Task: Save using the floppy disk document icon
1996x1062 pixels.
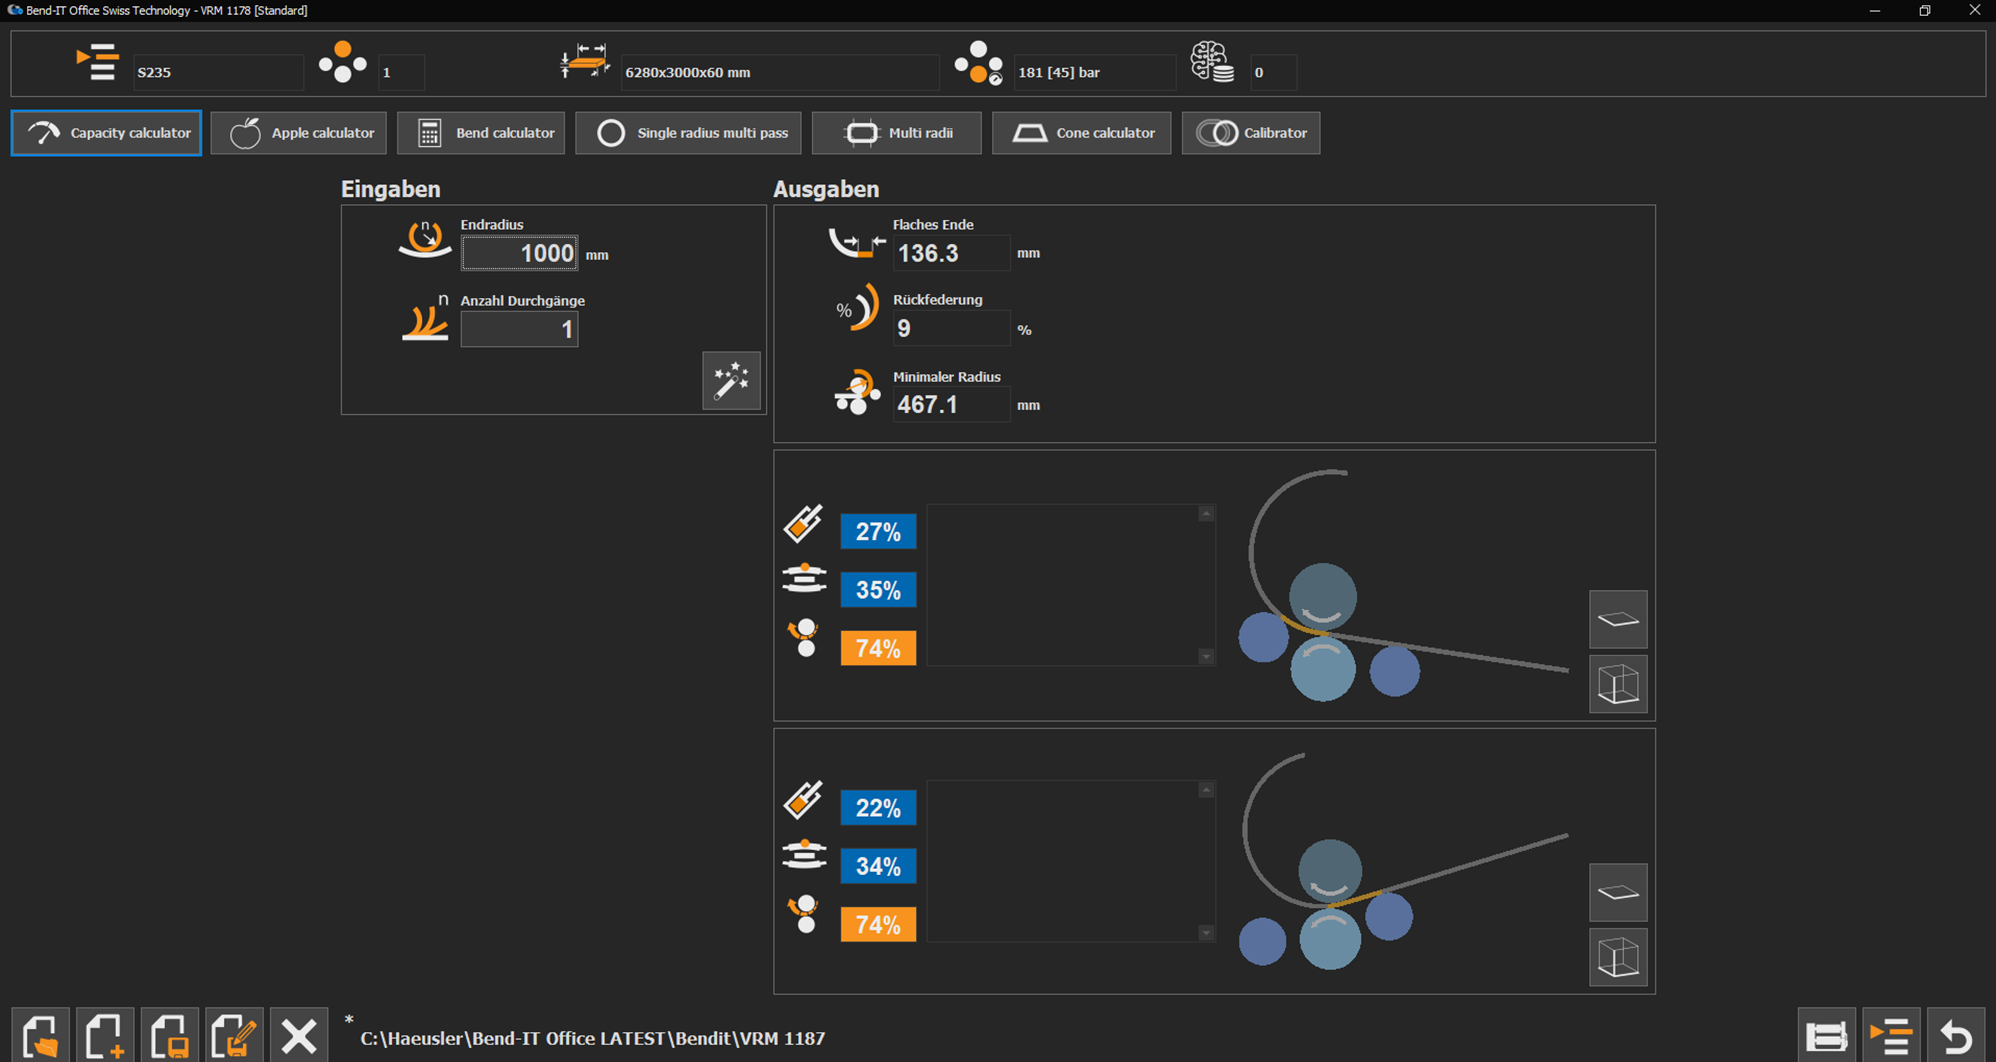Action: pos(170,1036)
